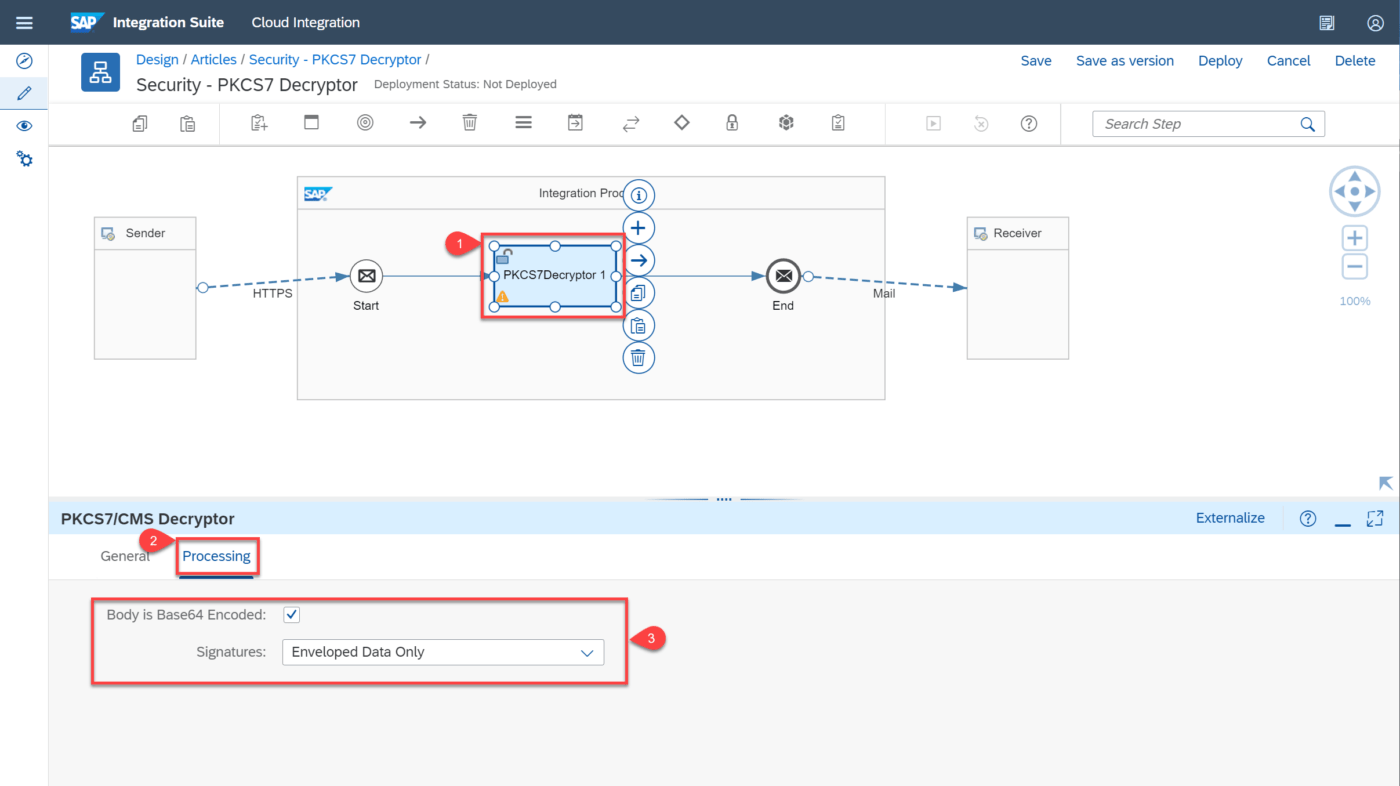Select the End message event

(x=783, y=276)
